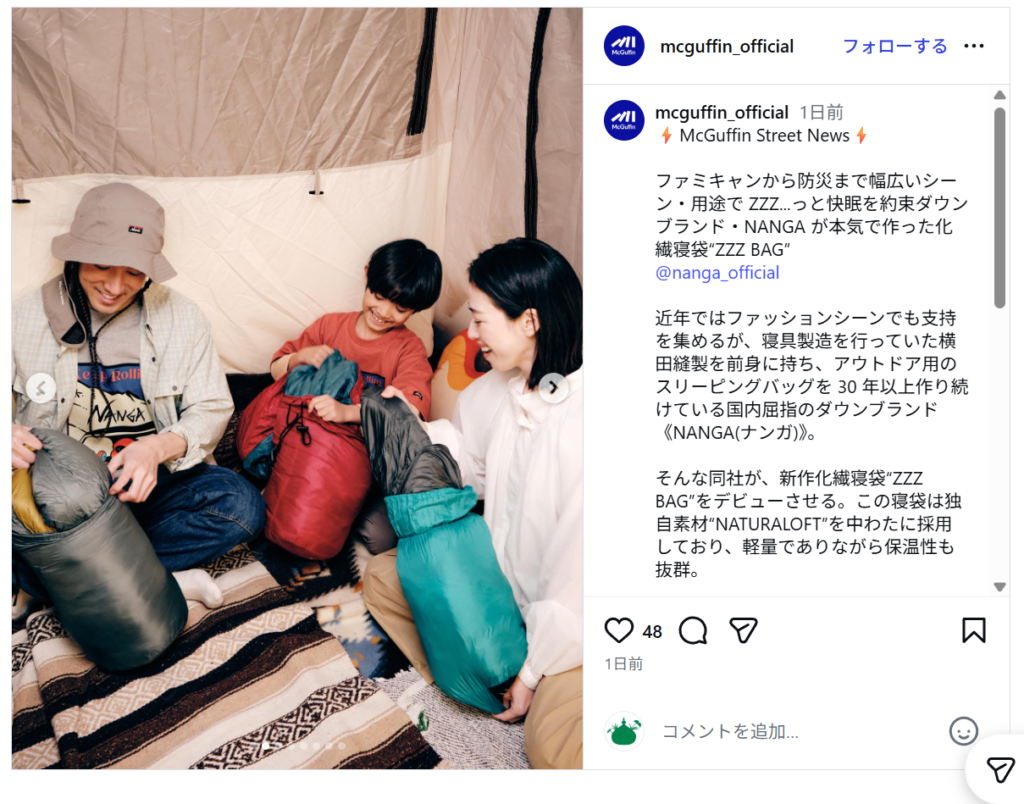Open mcguffin_official avatar in header
Screen dimensions: 1024x804
tap(624, 46)
